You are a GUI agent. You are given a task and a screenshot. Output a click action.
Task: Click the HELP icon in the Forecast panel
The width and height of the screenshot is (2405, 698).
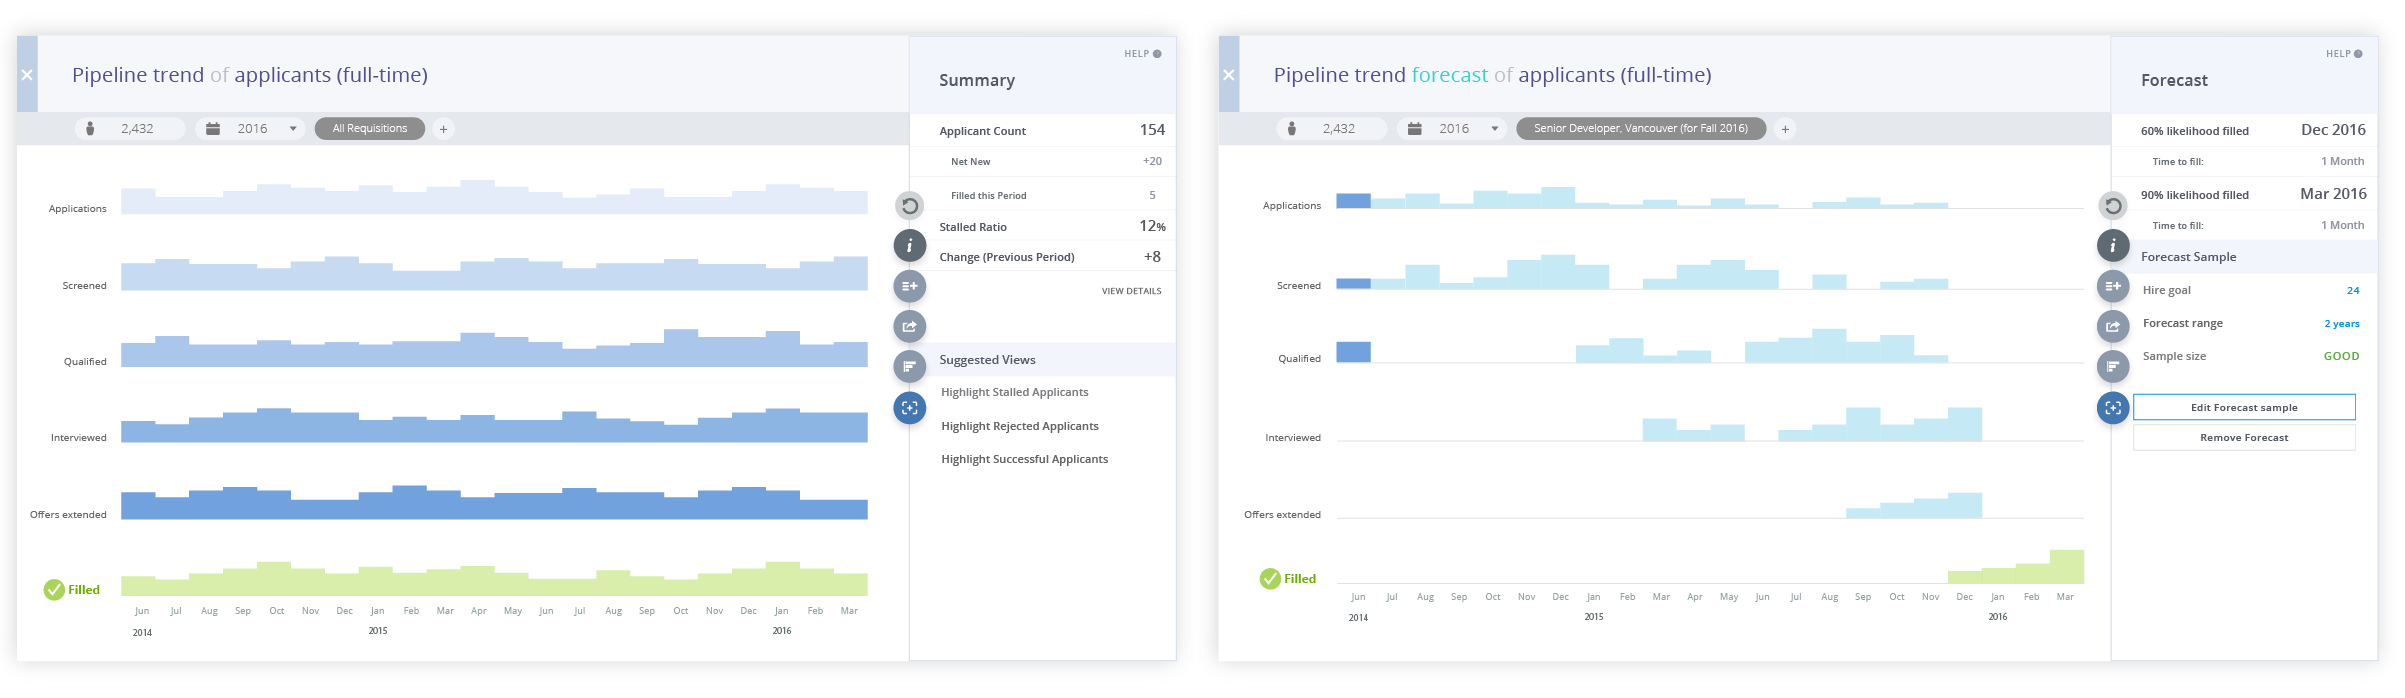[2357, 54]
